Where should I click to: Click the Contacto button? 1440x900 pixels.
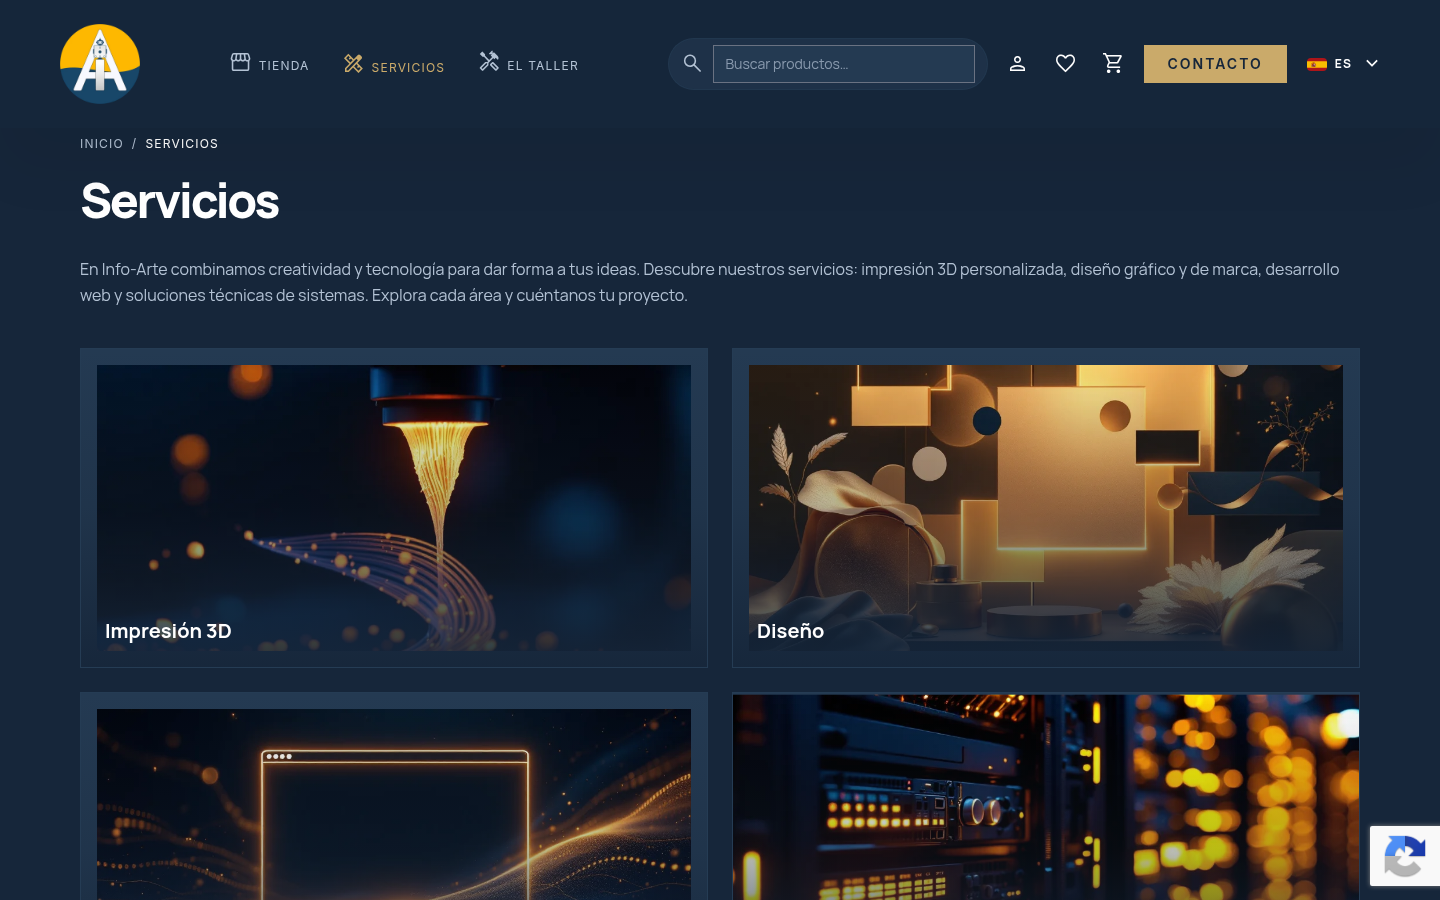coord(1215,64)
